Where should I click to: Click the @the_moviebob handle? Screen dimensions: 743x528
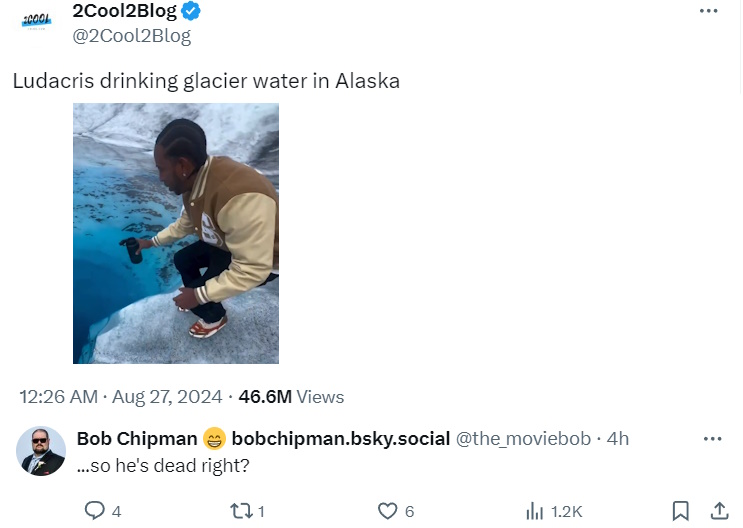coord(523,439)
